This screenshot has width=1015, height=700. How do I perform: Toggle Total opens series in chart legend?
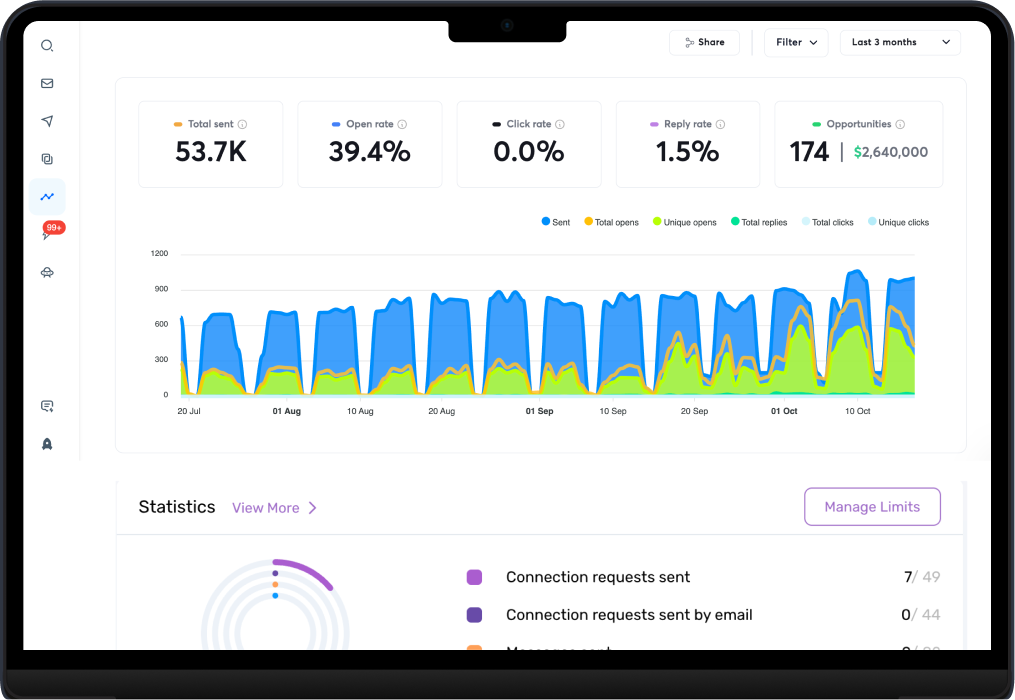611,222
